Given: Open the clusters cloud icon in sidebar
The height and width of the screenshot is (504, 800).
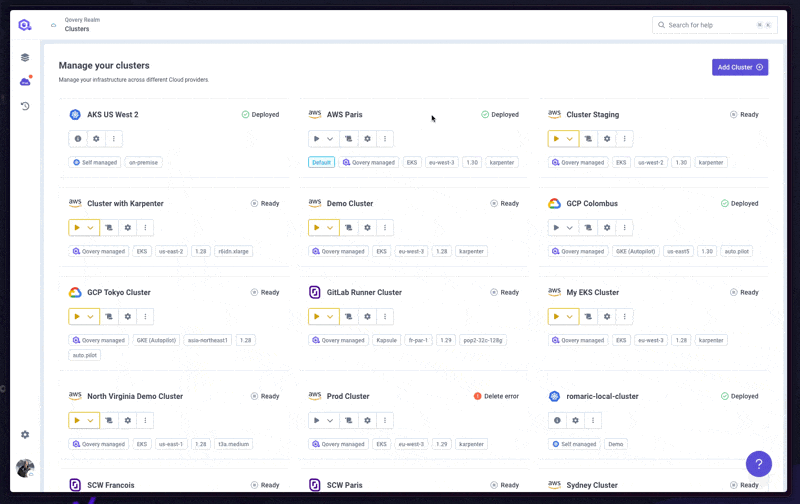Looking at the screenshot, I should 26,81.
